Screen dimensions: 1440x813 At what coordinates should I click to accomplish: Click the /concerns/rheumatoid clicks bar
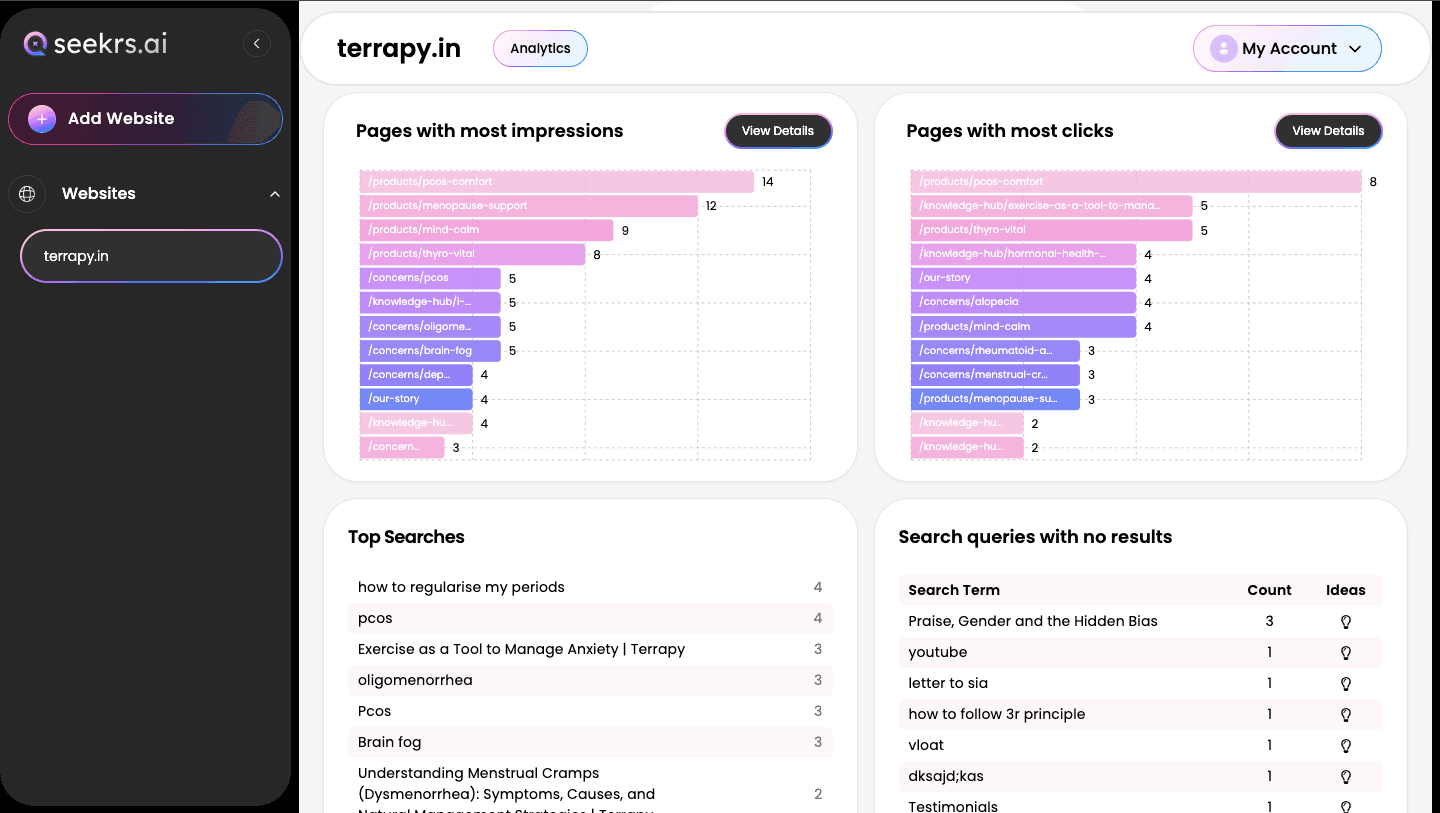(x=995, y=351)
